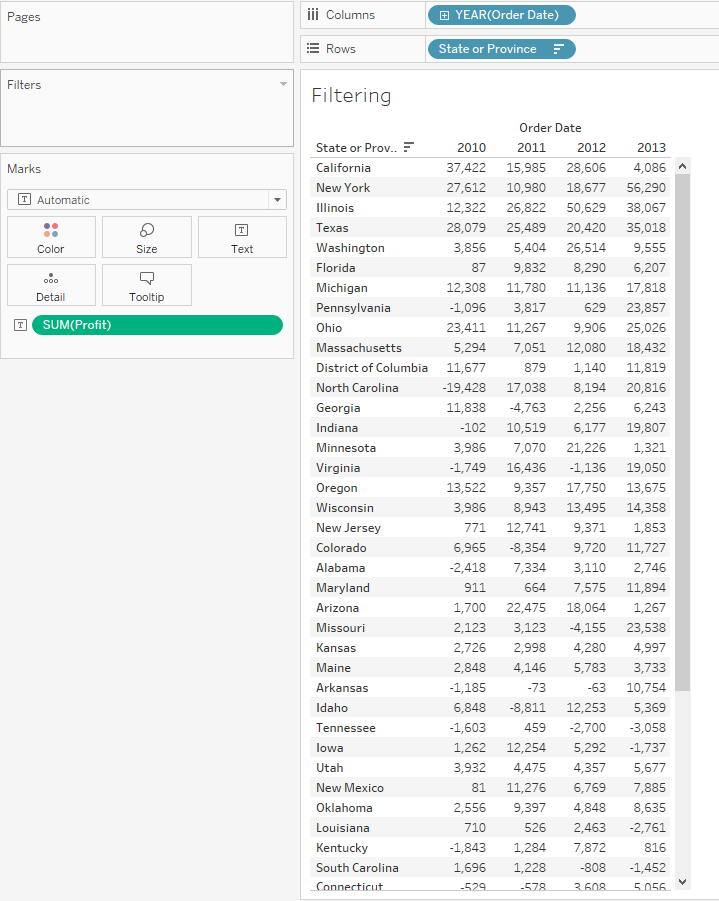The image size is (719, 901).
Task: Open the Tooltip marks card
Action: pos(147,285)
